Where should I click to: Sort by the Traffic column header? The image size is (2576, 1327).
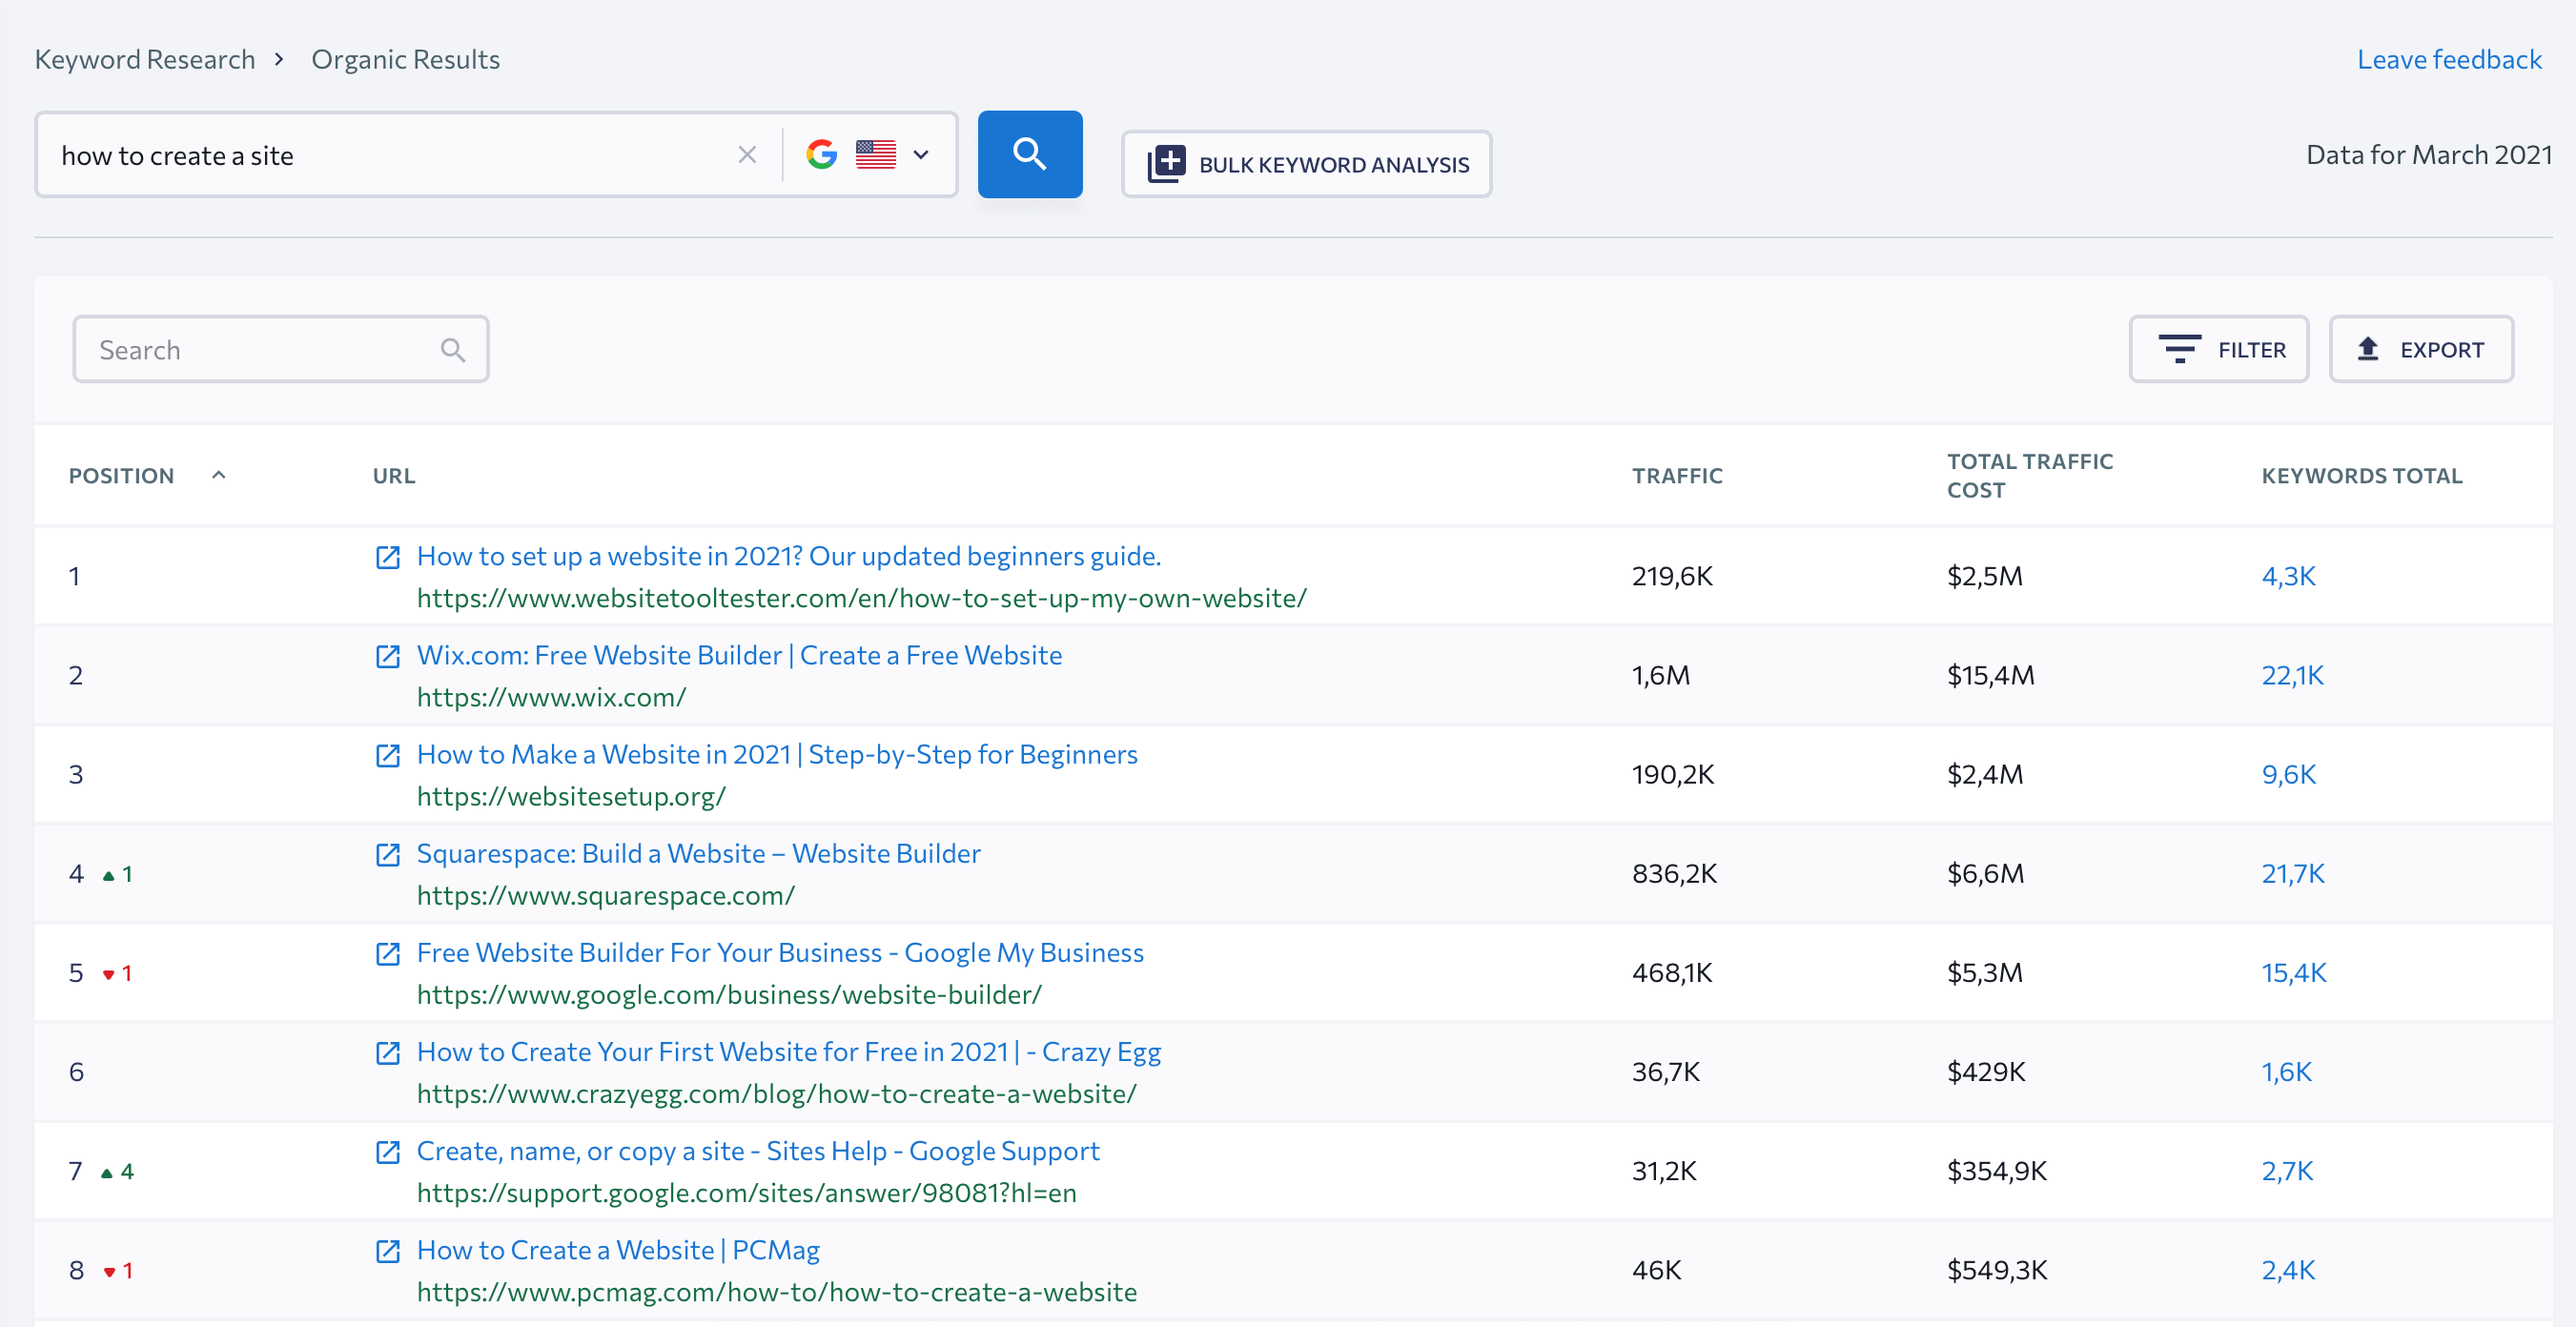(x=1677, y=476)
